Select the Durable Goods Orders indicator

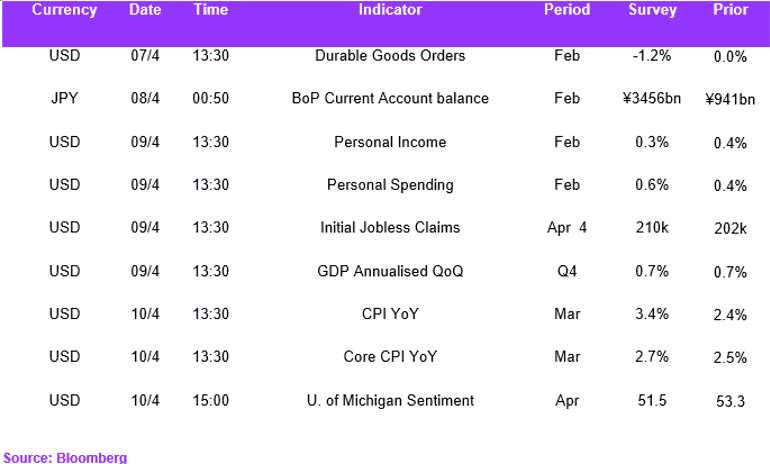(390, 55)
